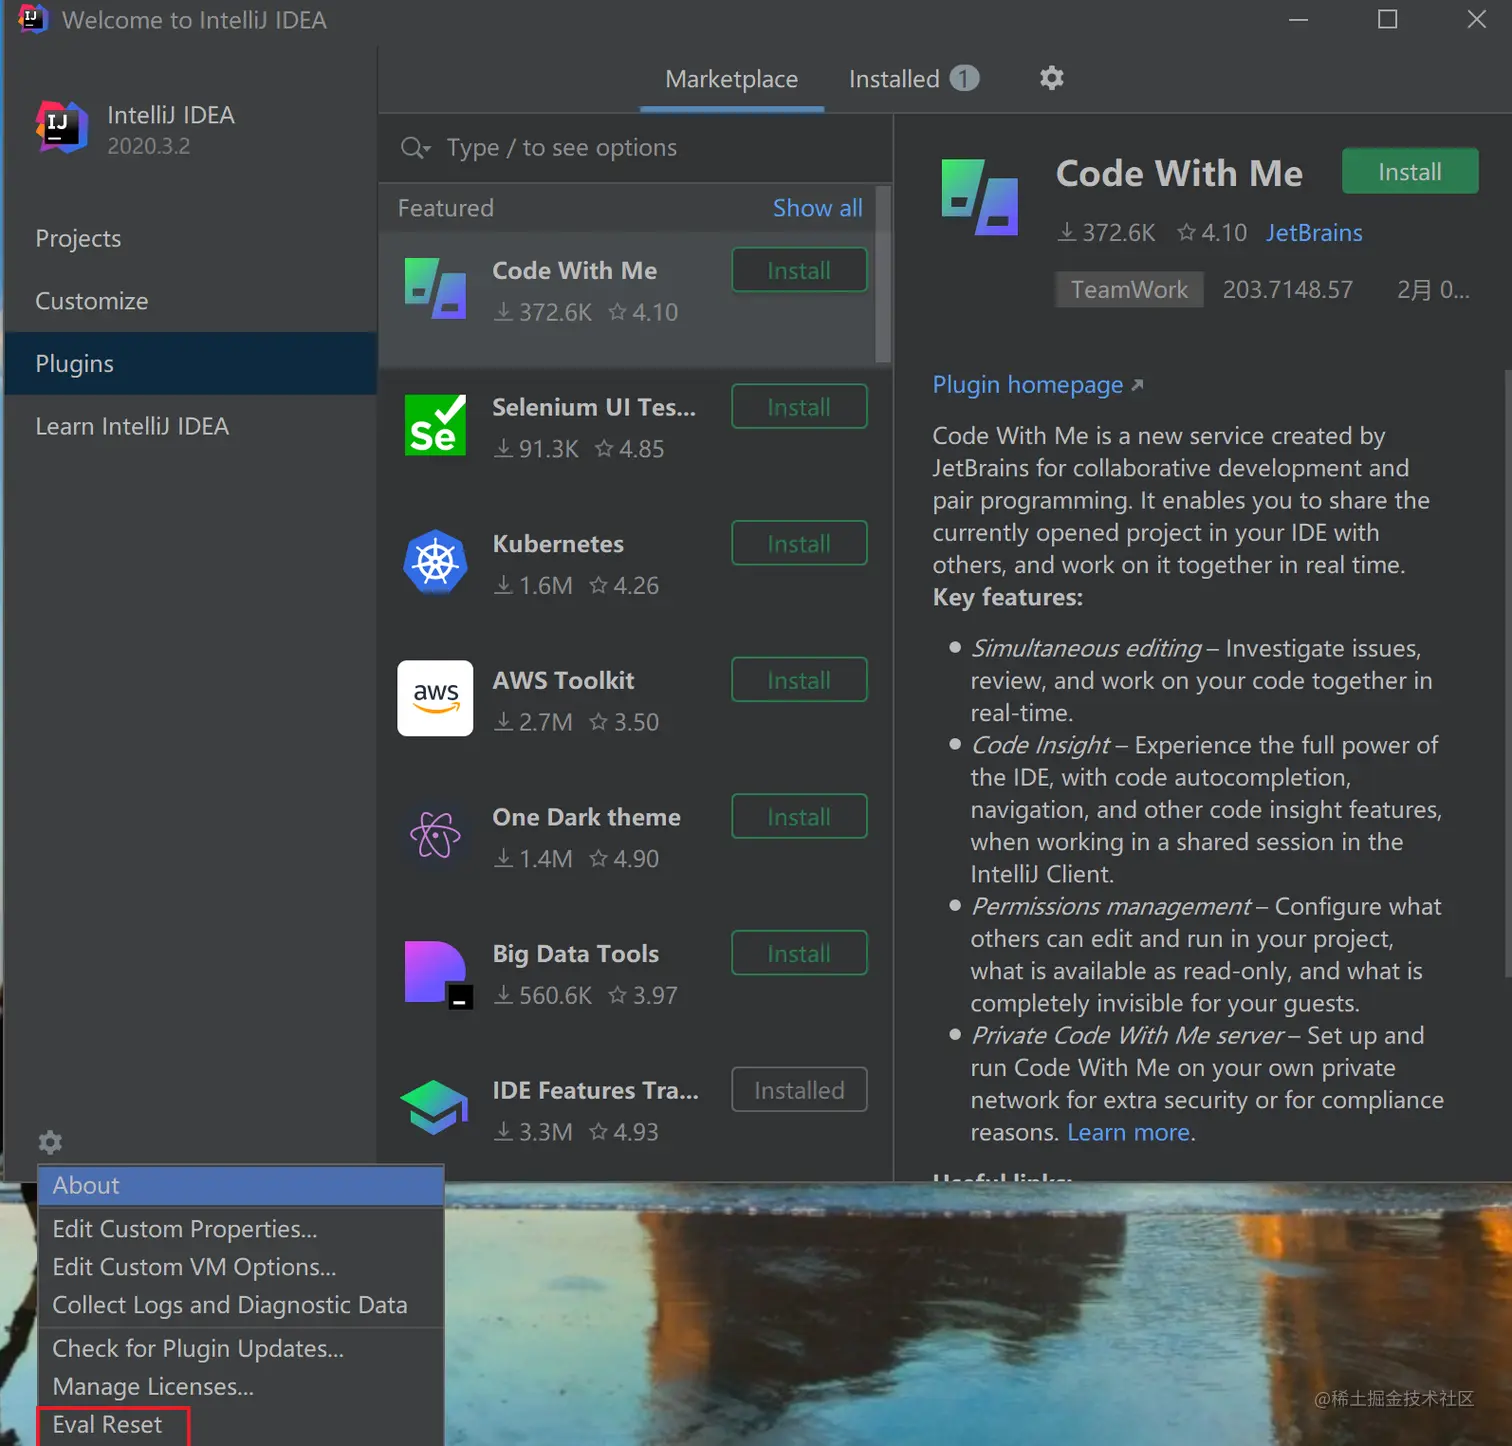Click the One Dark theme name
The height and width of the screenshot is (1446, 1512).
(x=586, y=818)
